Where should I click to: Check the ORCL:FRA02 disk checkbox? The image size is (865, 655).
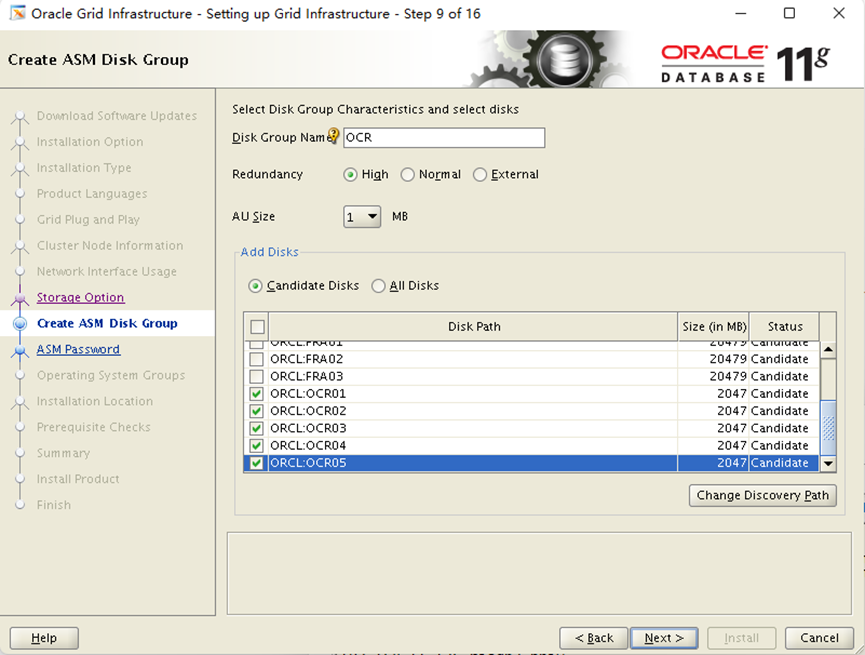[257, 359]
